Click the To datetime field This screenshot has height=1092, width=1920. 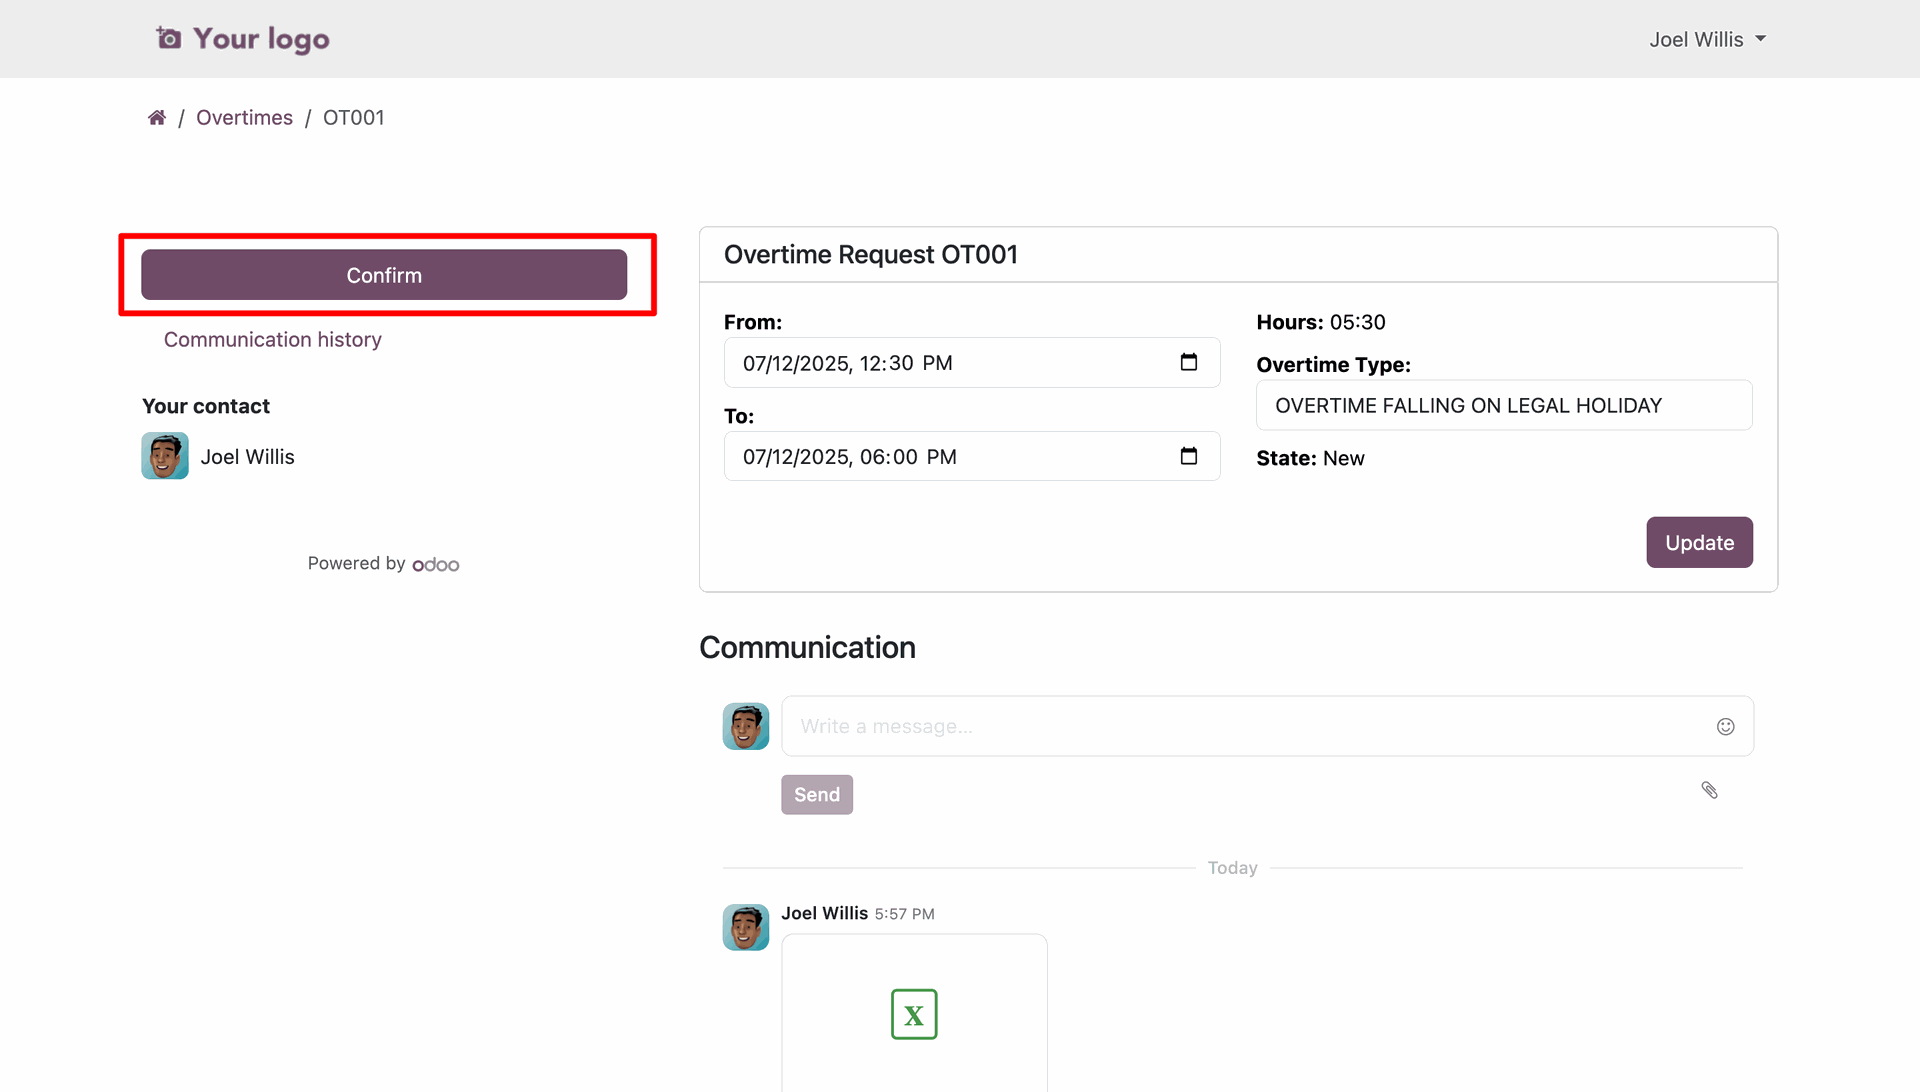click(x=950, y=457)
